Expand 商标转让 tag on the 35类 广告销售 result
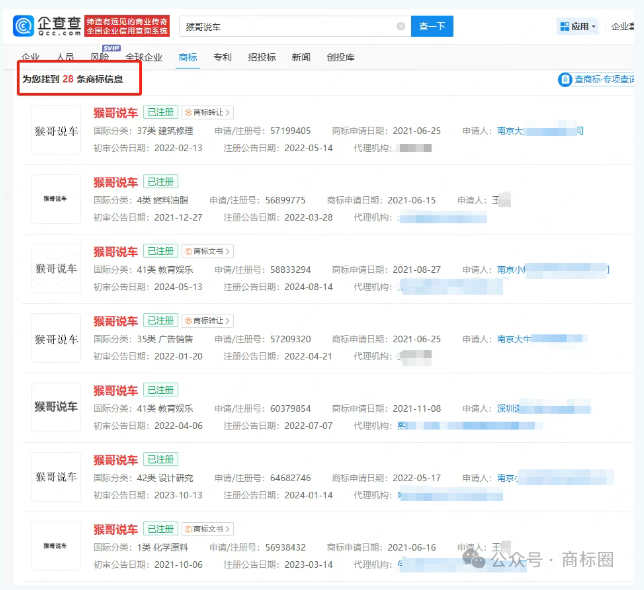 pyautogui.click(x=207, y=321)
